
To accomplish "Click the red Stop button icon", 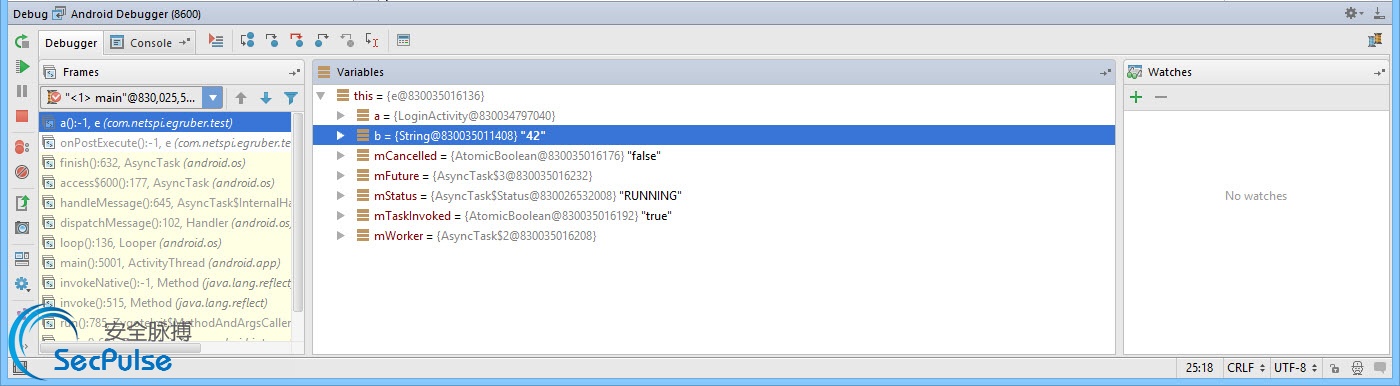I will pos(22,116).
